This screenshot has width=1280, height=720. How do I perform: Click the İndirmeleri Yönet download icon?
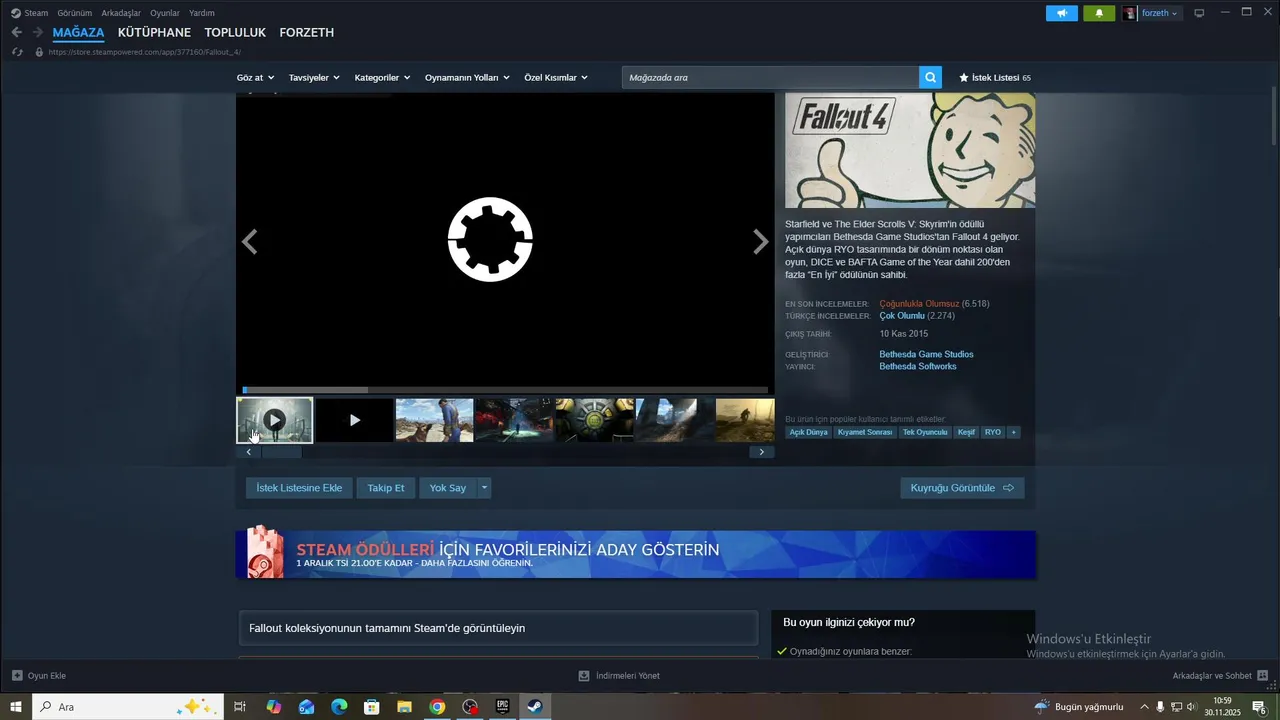tap(584, 675)
